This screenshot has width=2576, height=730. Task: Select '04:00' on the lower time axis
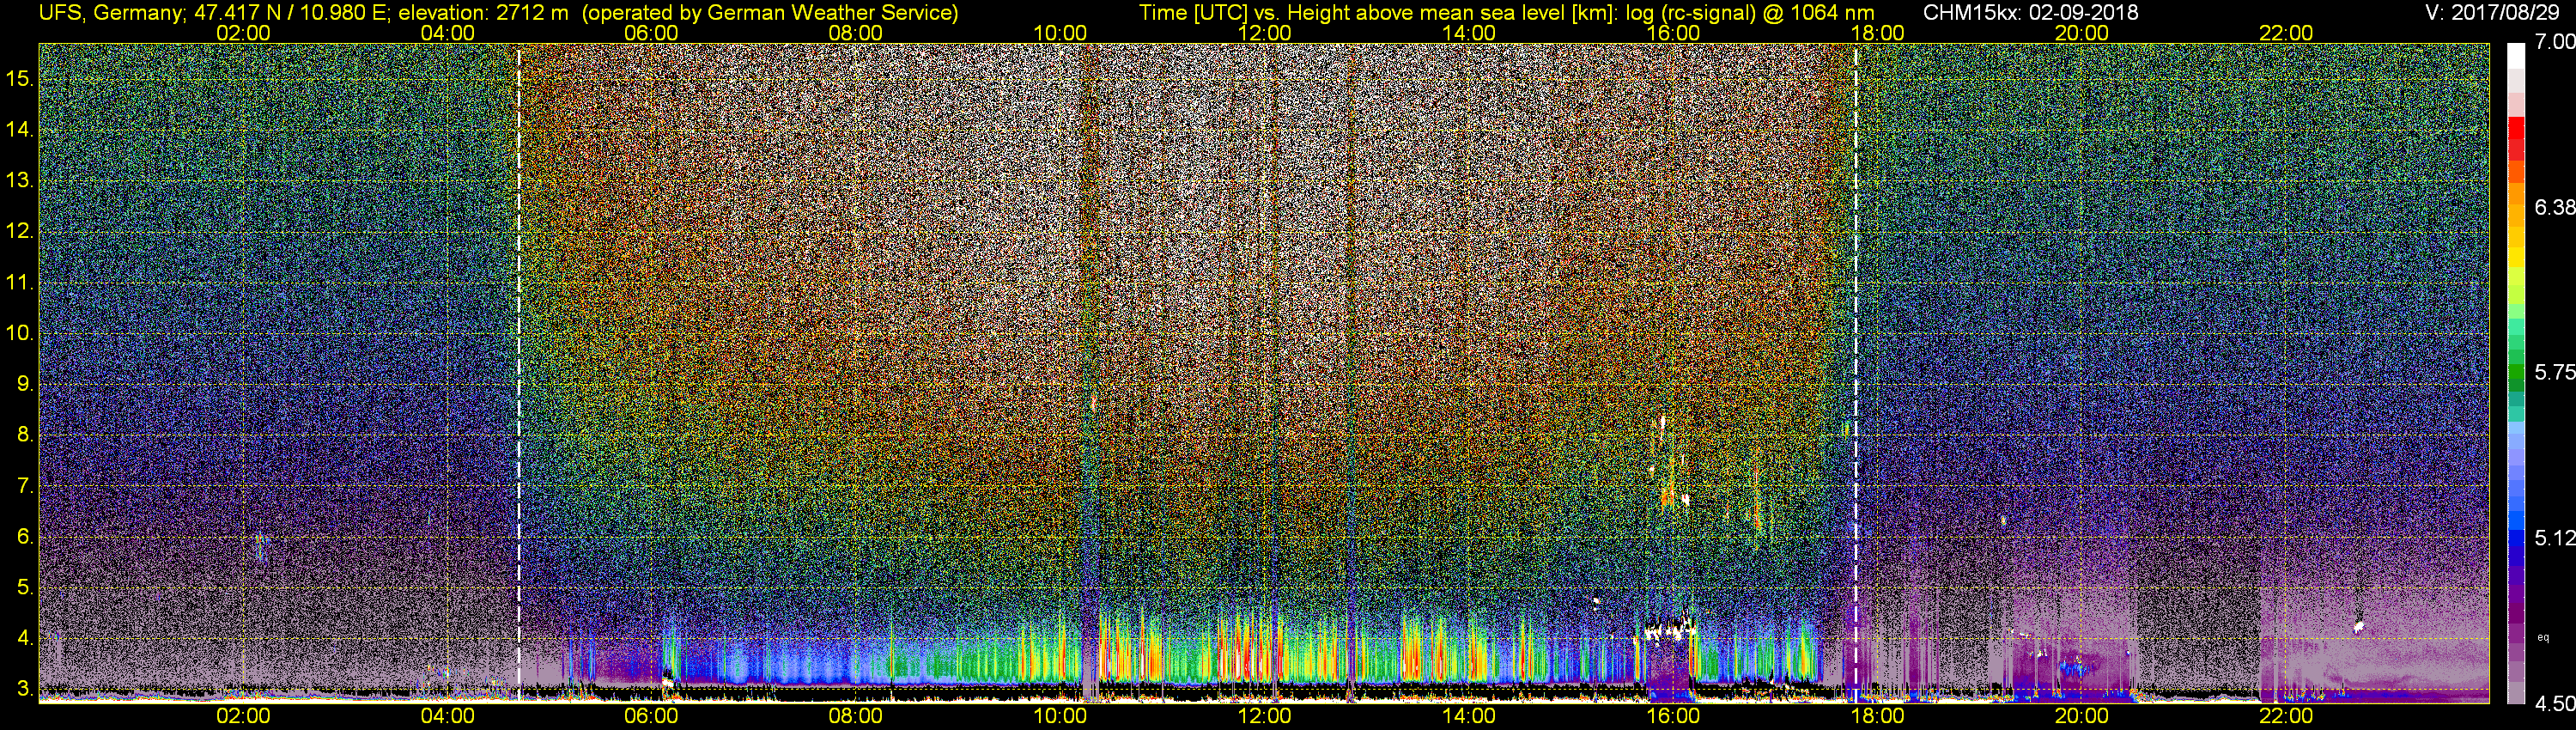pos(447,716)
